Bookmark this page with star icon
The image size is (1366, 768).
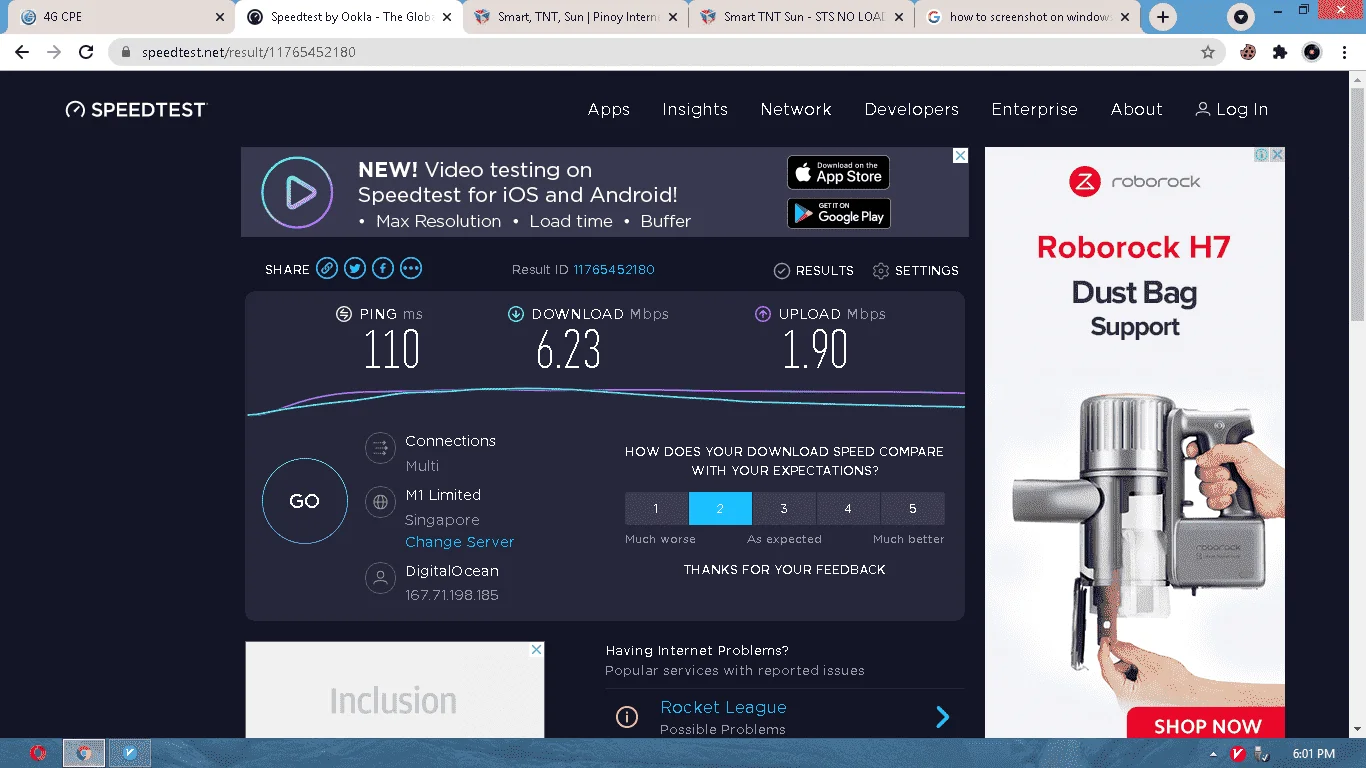(x=1208, y=52)
